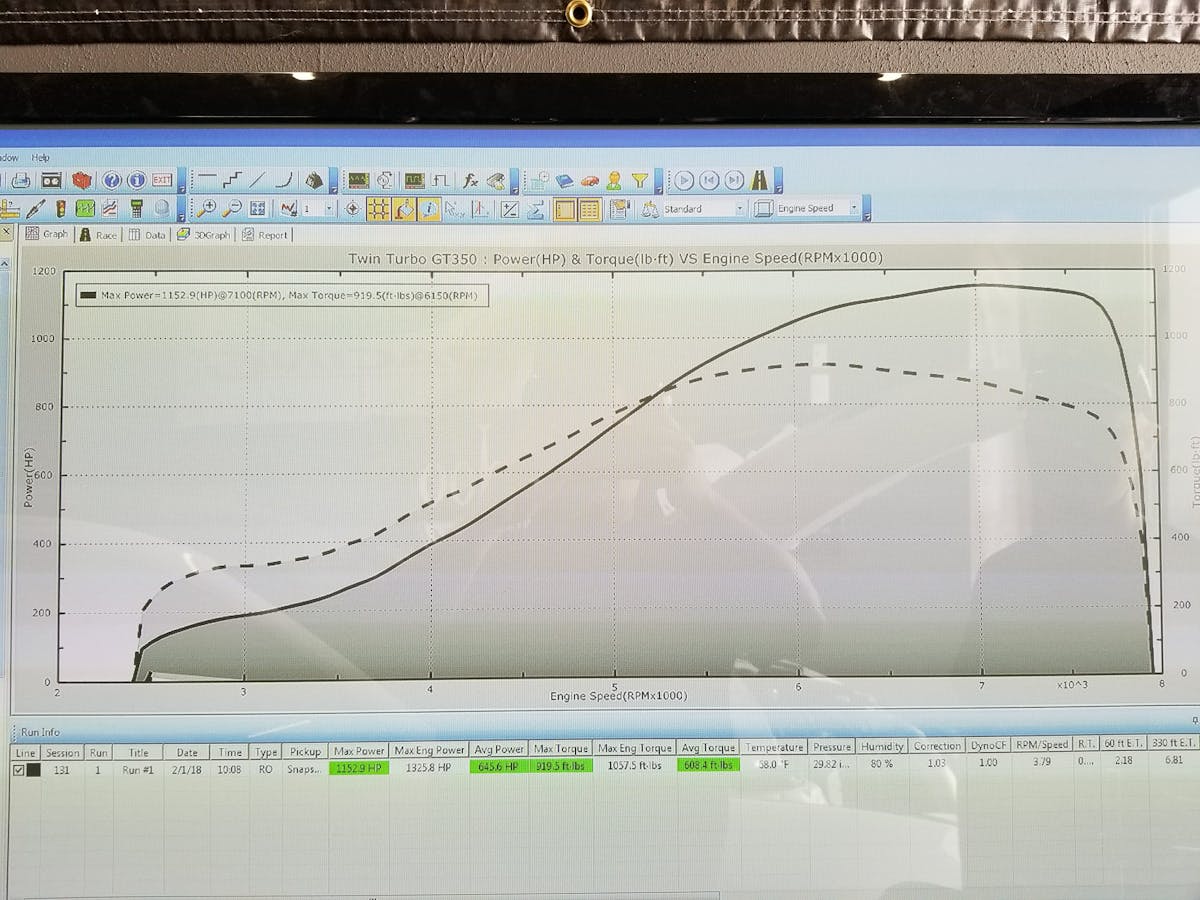Click the fx math function icon
The height and width of the screenshot is (900, 1200).
(469, 181)
